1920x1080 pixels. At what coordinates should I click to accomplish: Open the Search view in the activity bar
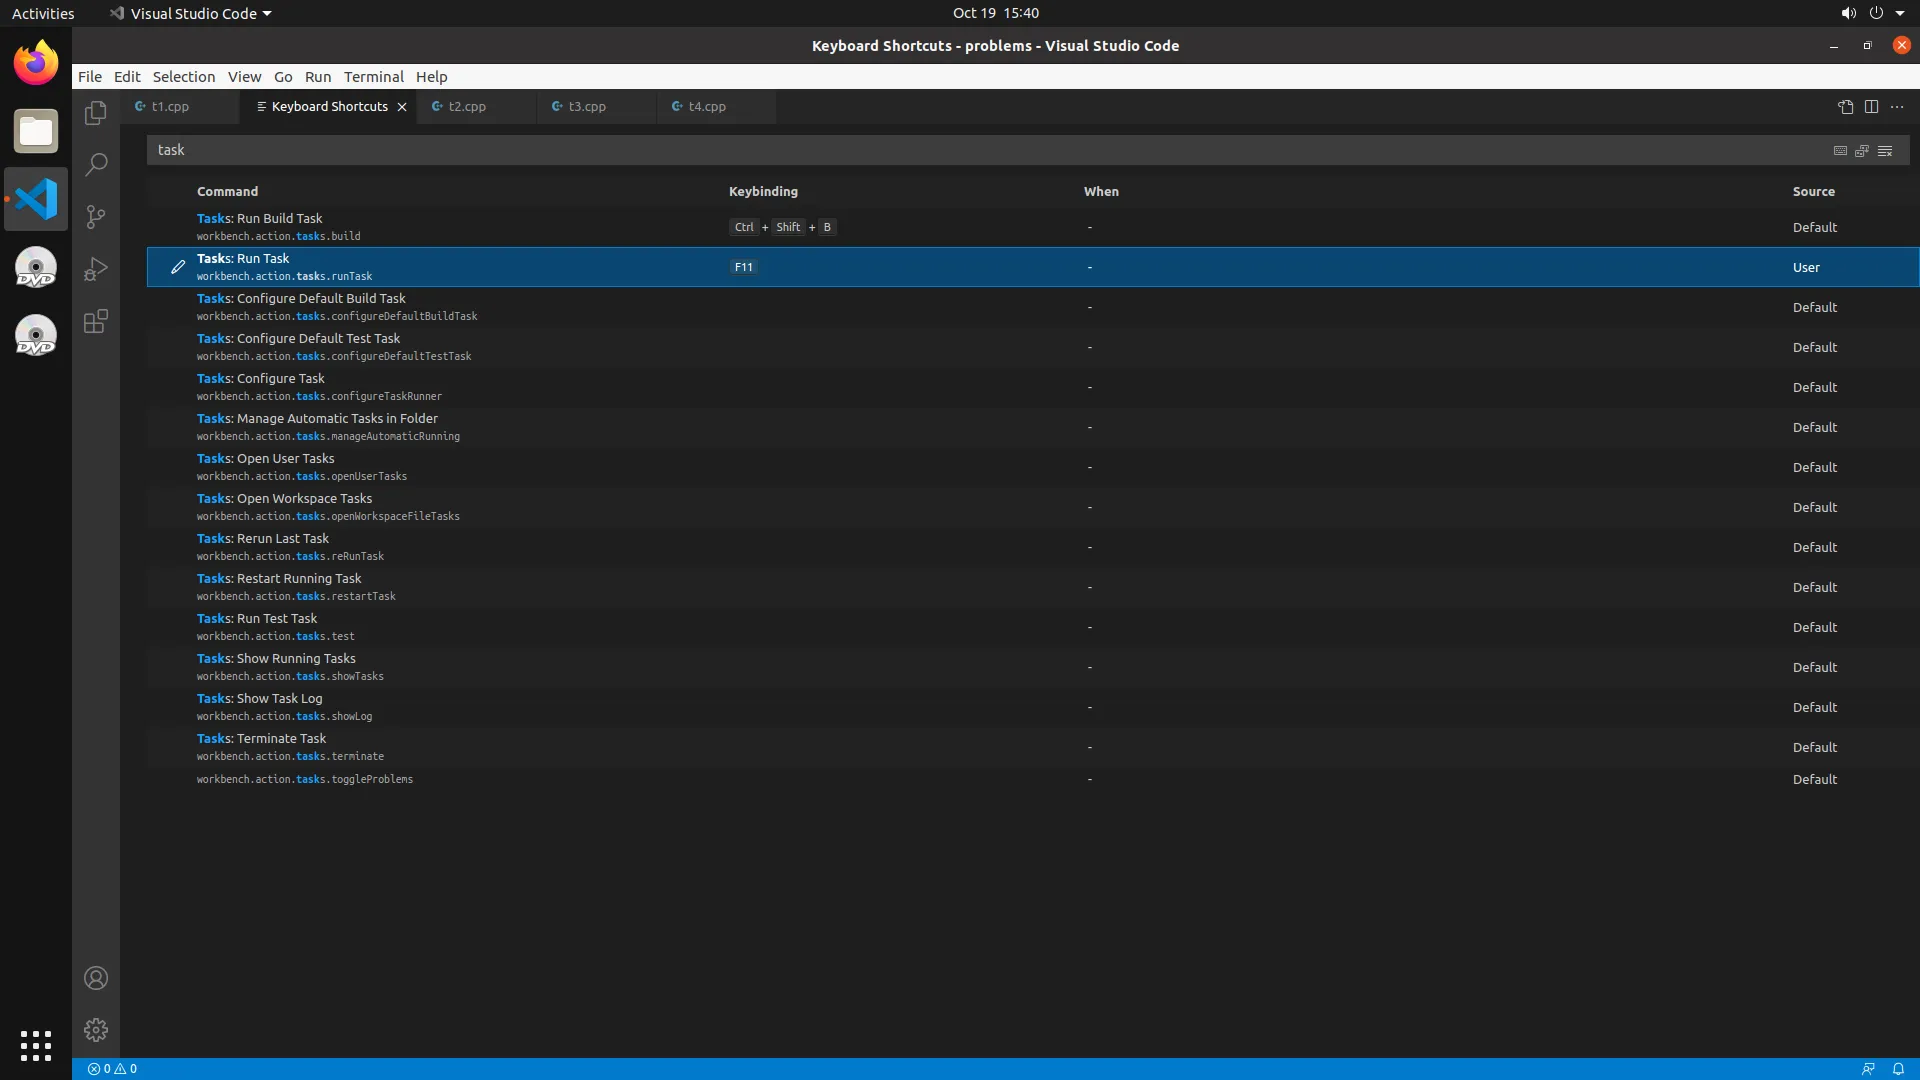(x=96, y=165)
